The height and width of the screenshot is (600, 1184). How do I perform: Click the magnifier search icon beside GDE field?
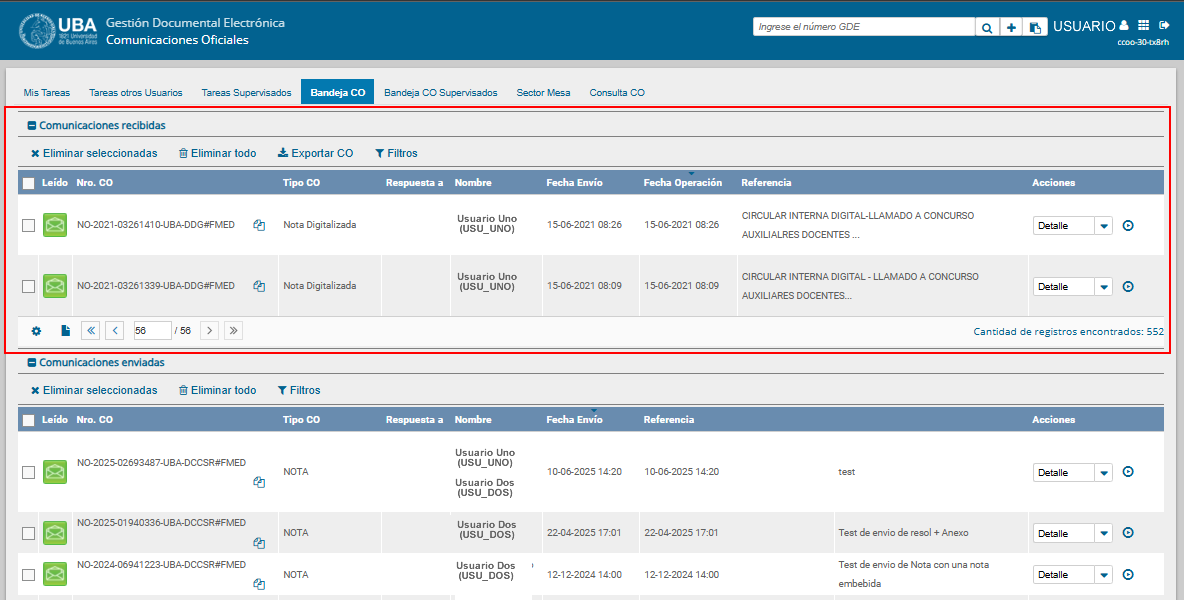tap(986, 28)
